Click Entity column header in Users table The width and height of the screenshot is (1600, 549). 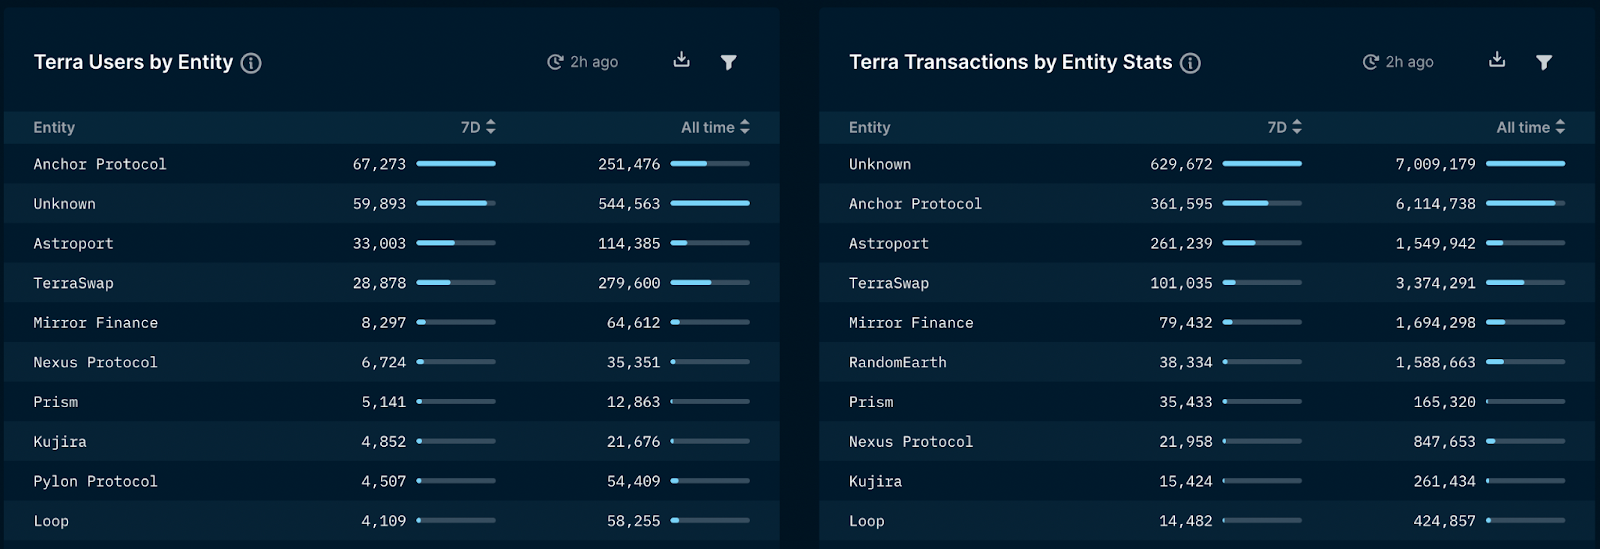(54, 127)
